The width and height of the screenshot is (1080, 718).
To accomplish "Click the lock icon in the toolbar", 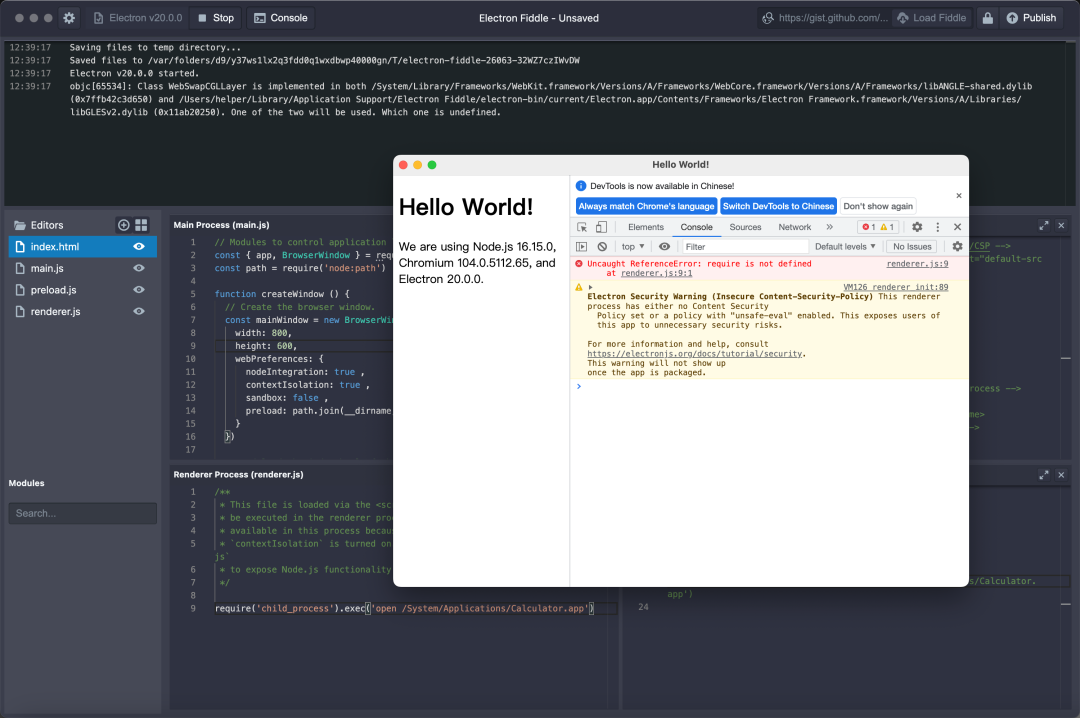I will (x=987, y=18).
